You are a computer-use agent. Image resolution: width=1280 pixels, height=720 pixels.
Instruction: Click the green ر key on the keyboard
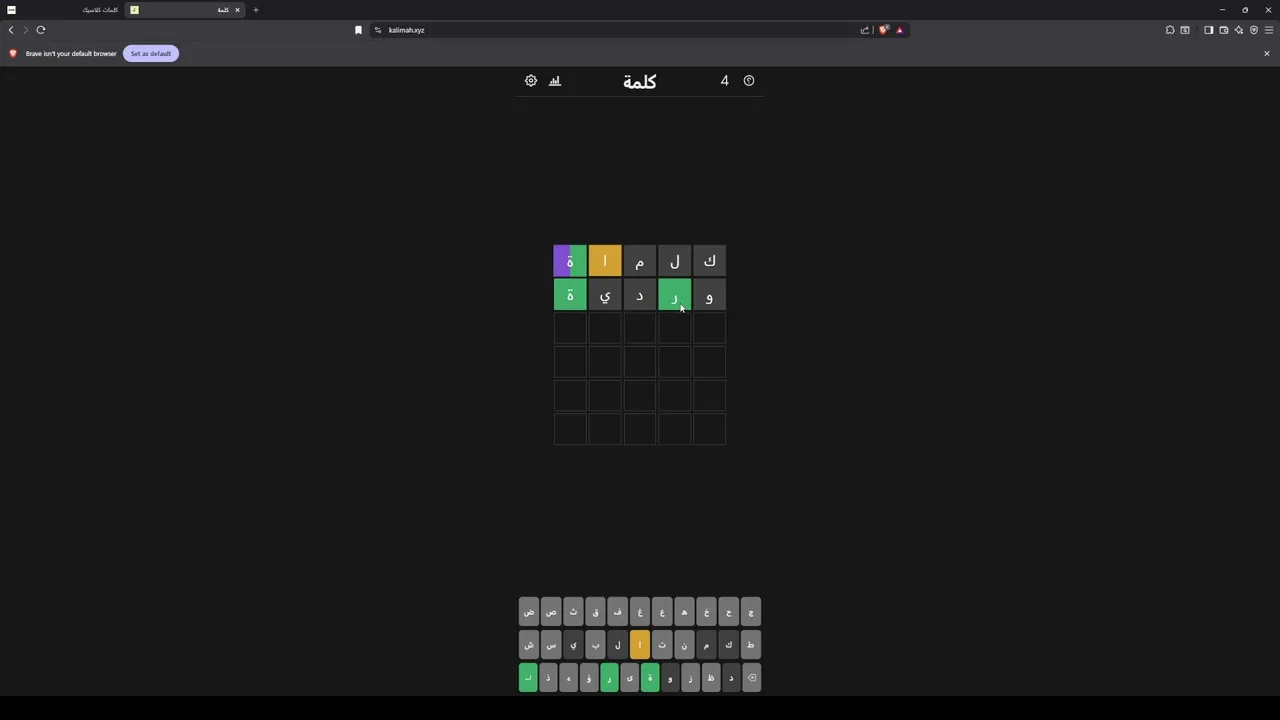[609, 678]
